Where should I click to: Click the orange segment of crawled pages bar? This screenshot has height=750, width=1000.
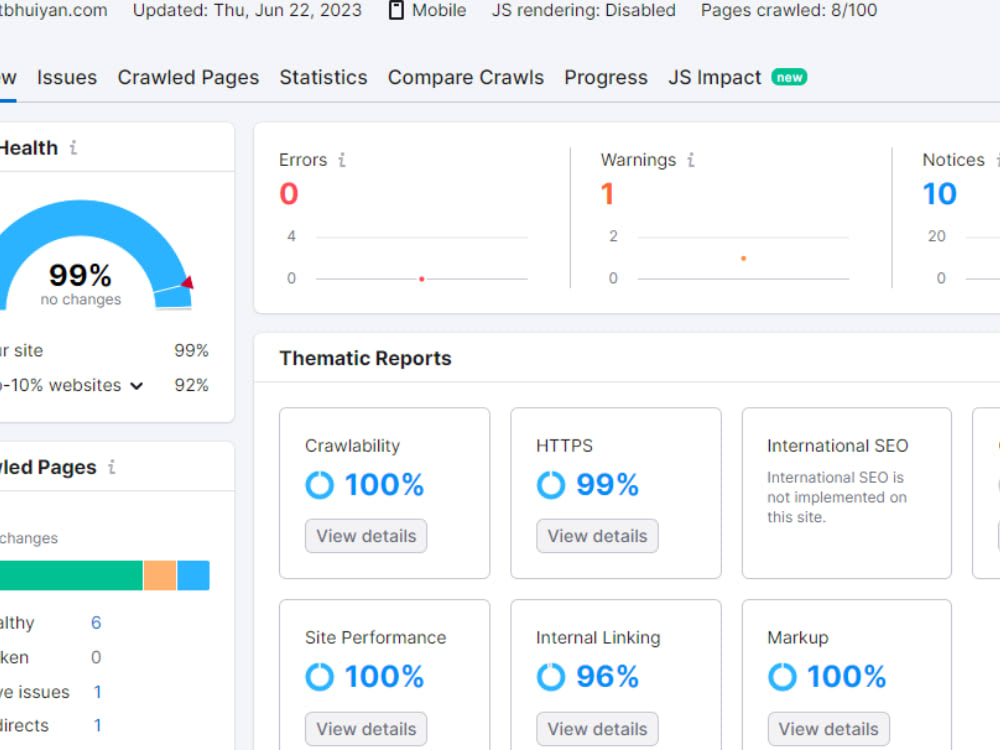pos(159,575)
